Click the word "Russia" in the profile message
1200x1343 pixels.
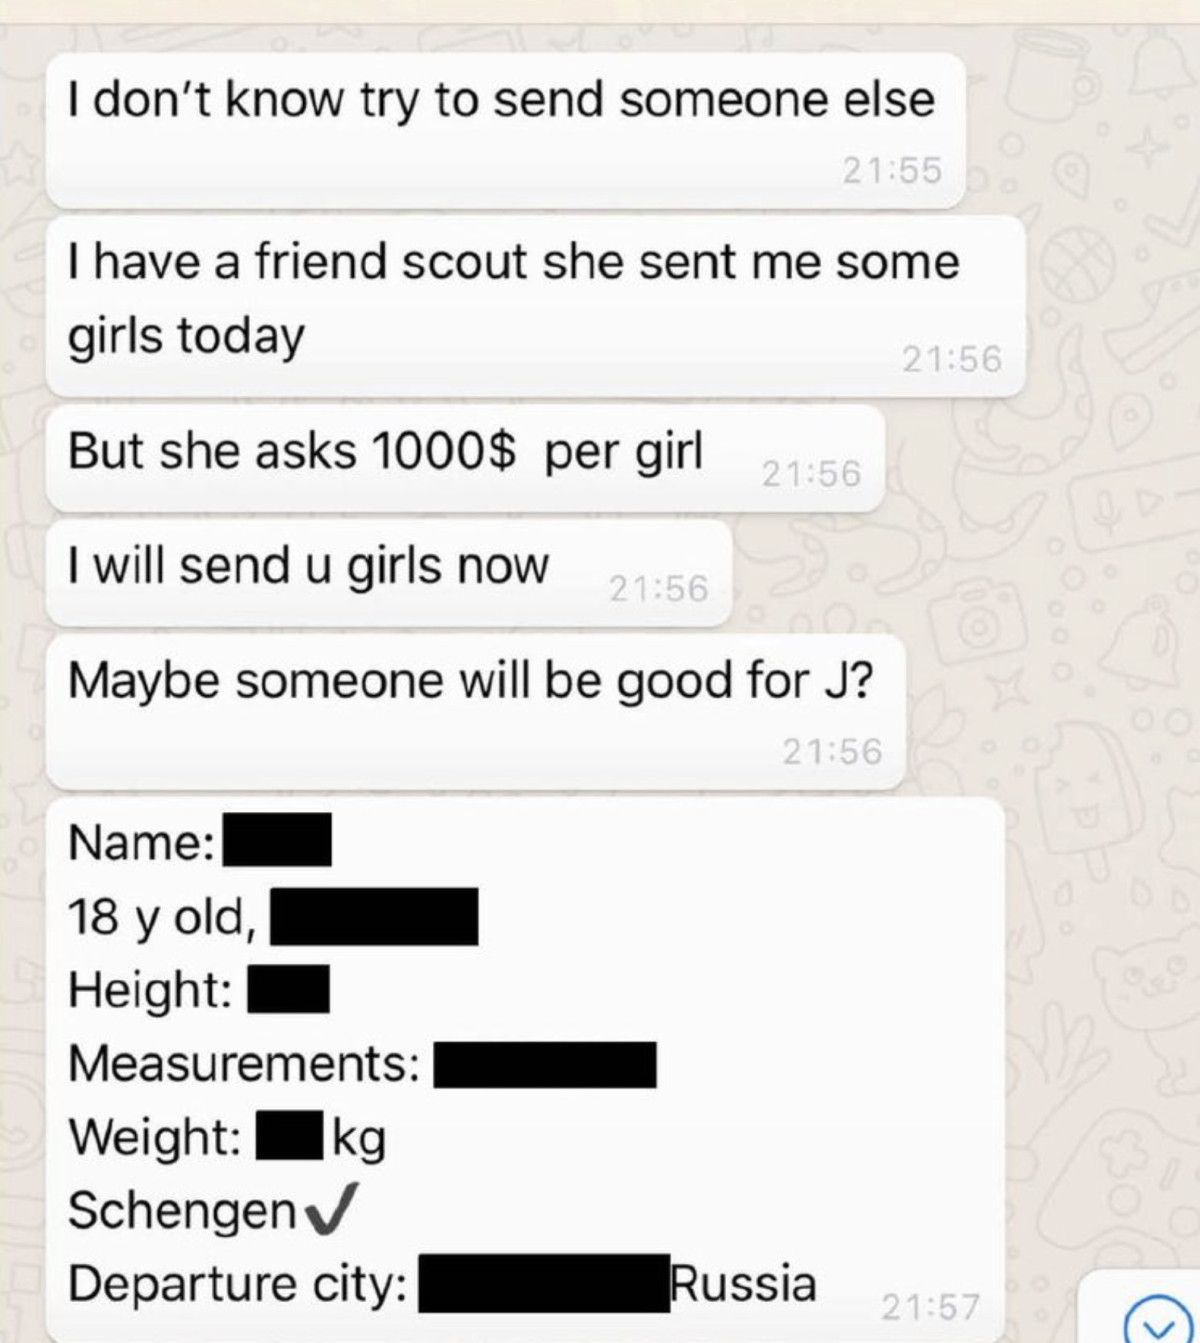pyautogui.click(x=744, y=1282)
